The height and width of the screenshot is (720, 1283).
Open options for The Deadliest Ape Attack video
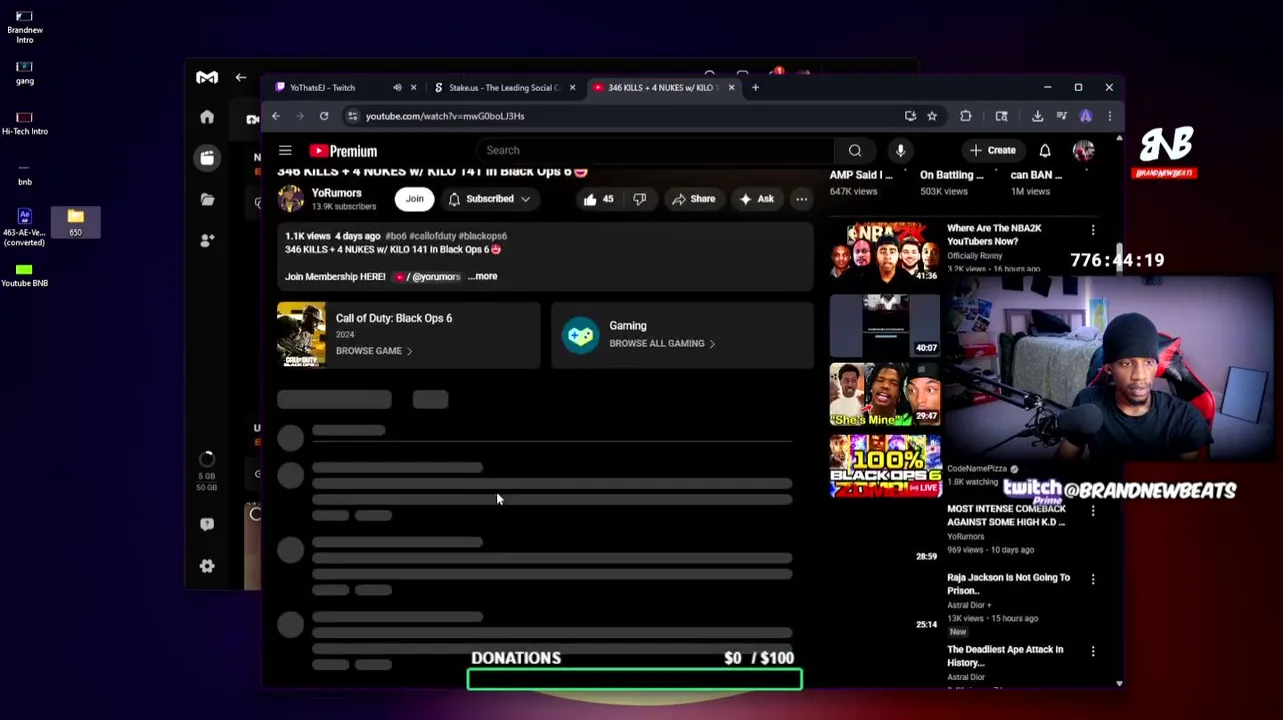coord(1093,651)
